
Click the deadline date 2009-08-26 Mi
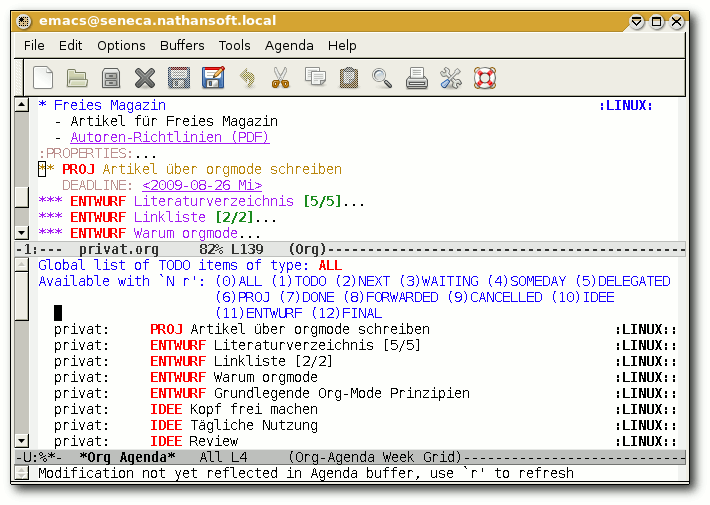tap(202, 185)
